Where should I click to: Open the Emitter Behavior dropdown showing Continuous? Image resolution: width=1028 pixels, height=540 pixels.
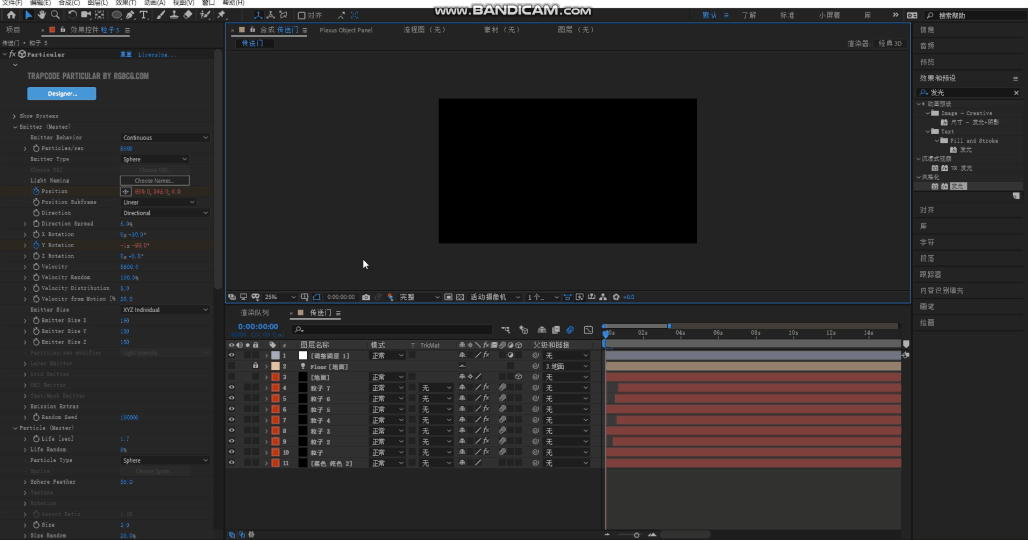pyautogui.click(x=164, y=137)
